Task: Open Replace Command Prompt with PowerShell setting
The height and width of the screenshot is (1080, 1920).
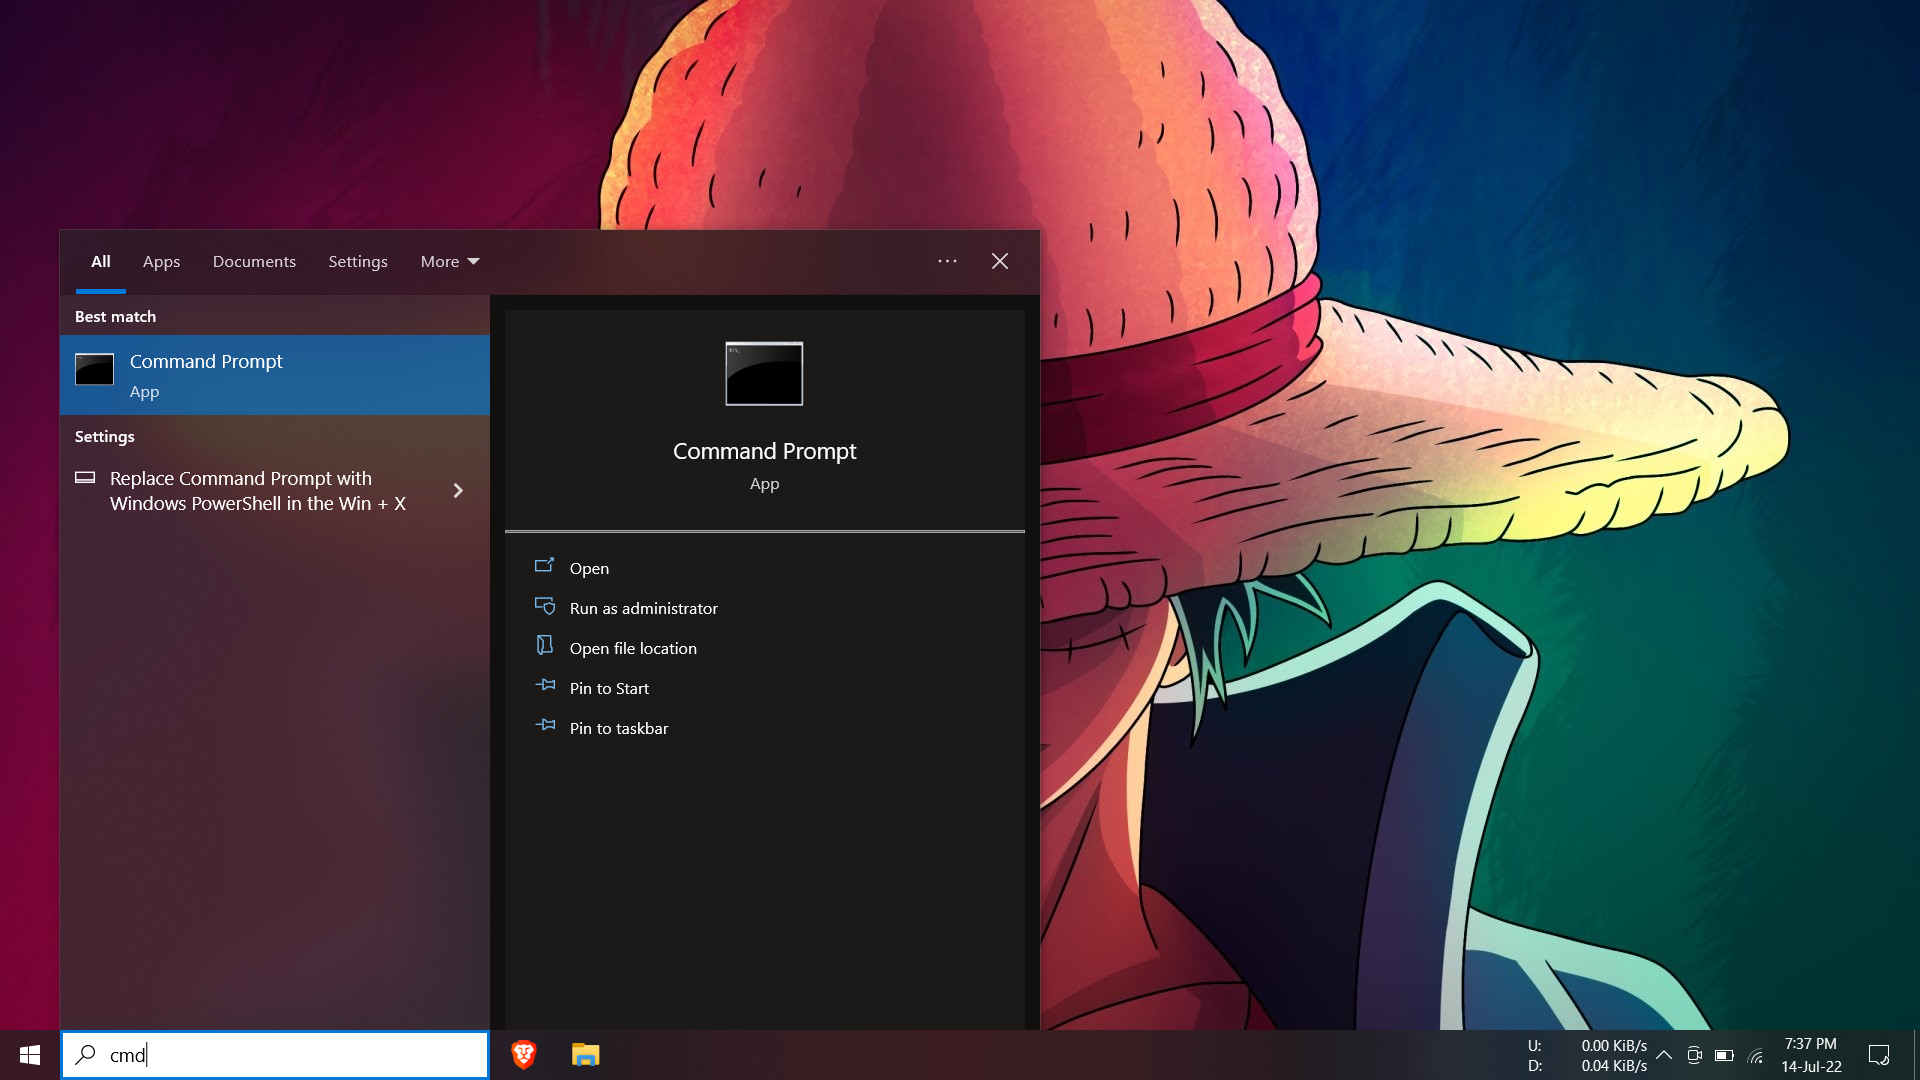Action: click(258, 491)
